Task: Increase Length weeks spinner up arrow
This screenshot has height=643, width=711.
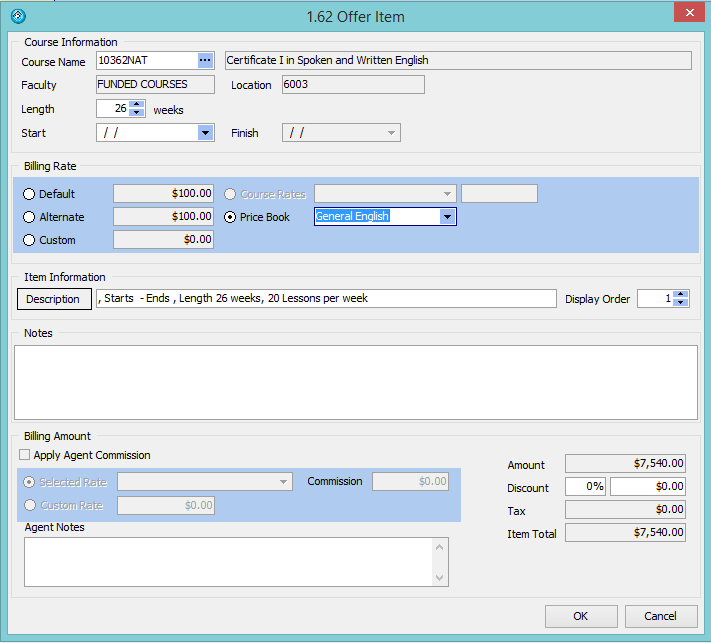Action: tap(137, 105)
